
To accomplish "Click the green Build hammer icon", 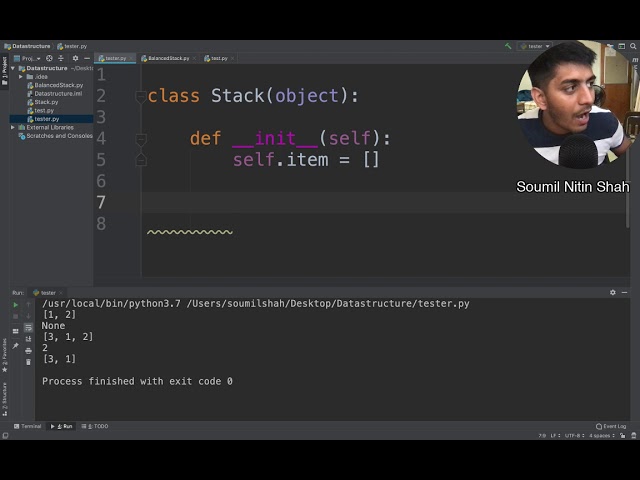I will coord(508,46).
